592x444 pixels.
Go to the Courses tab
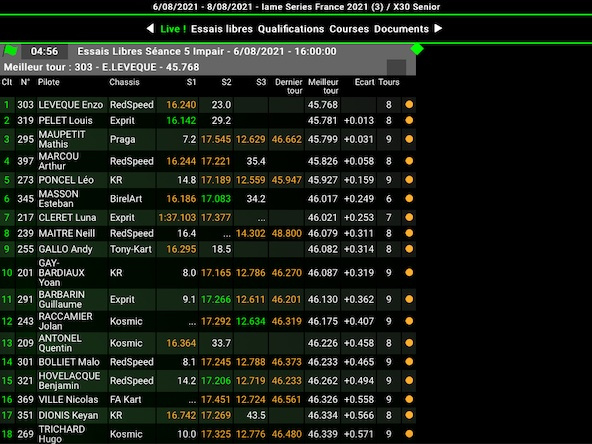[349, 29]
